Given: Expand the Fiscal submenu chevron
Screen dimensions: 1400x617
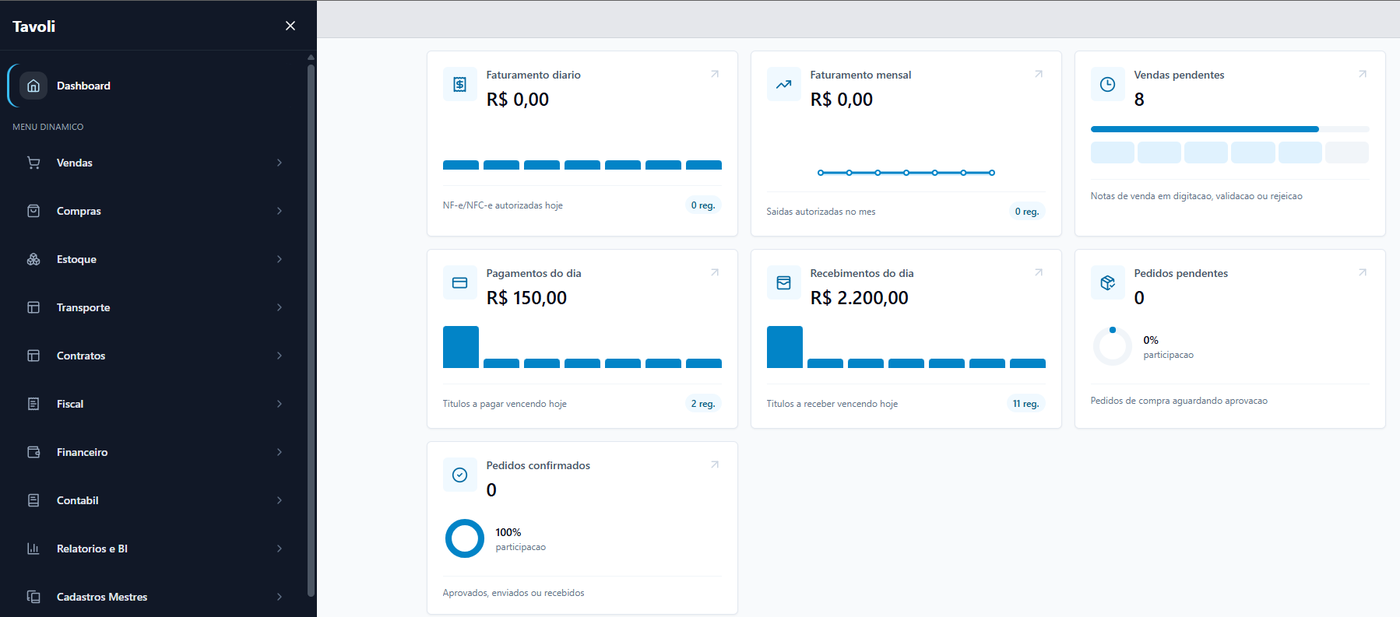Looking at the screenshot, I should click(279, 404).
